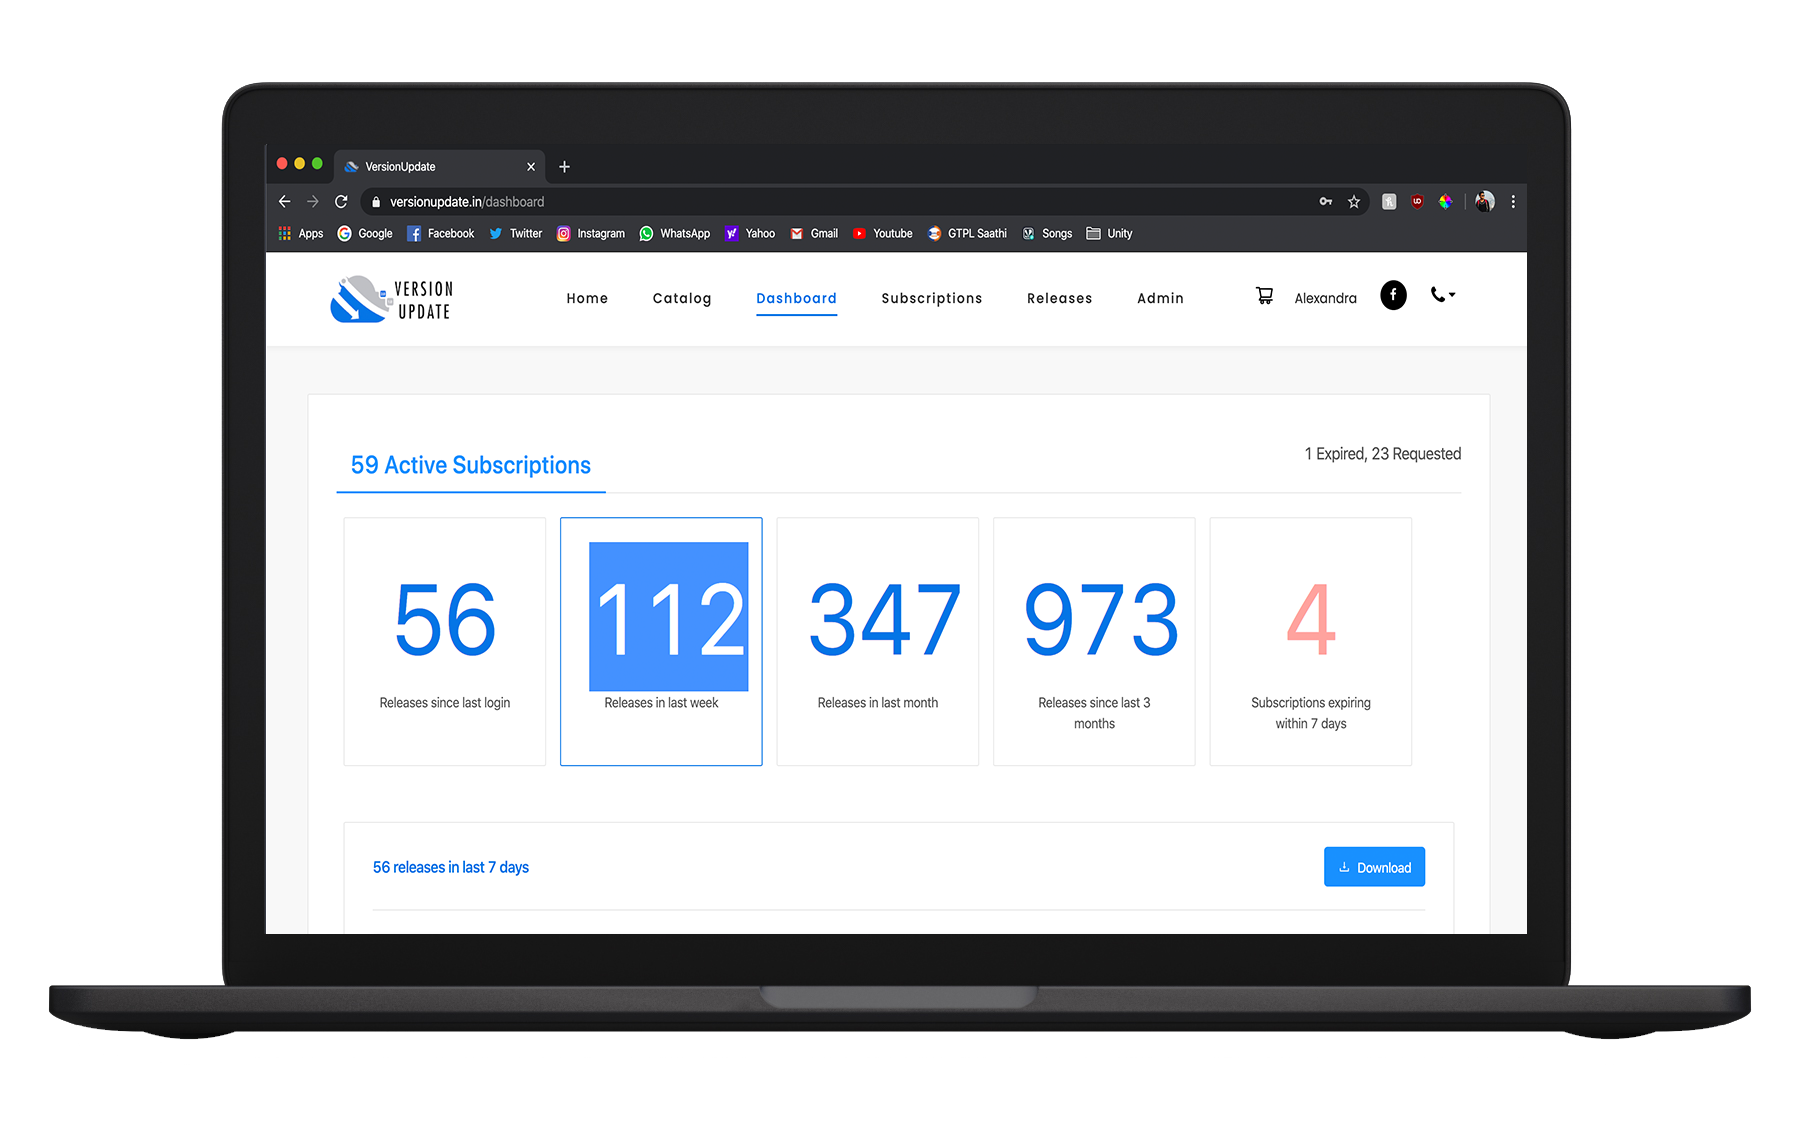Go to the Subscriptions page

[931, 299]
